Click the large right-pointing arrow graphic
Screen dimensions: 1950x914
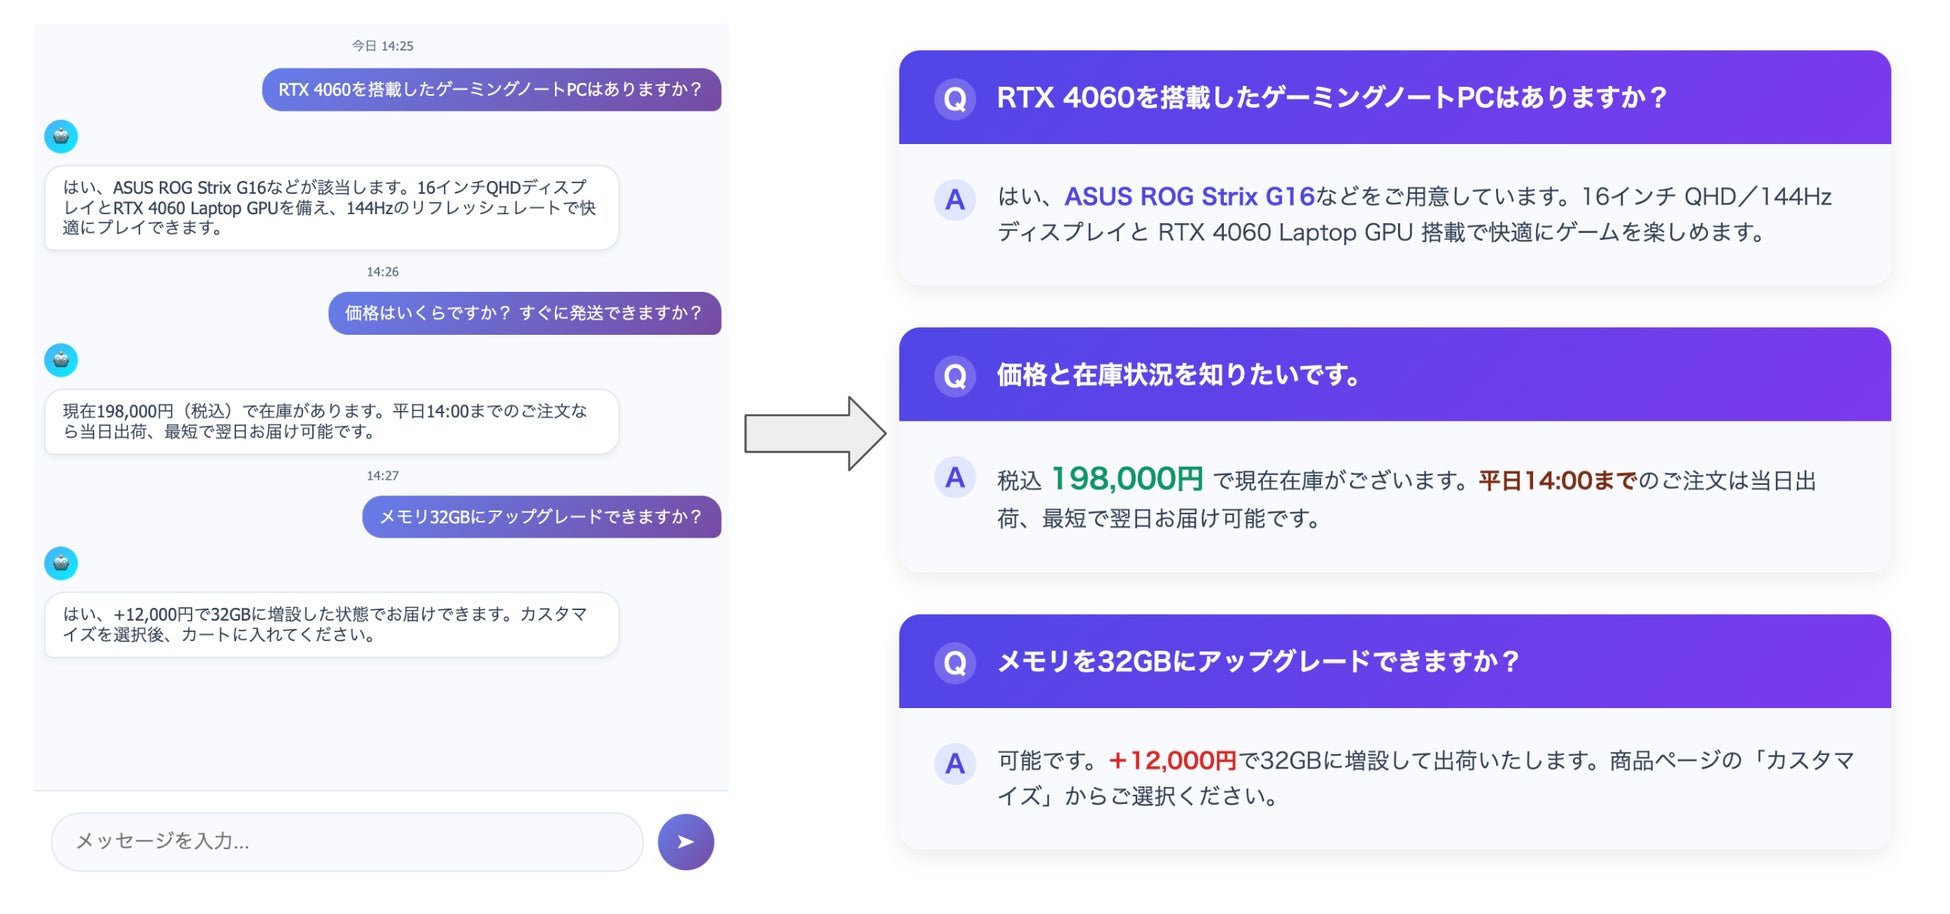[814, 433]
